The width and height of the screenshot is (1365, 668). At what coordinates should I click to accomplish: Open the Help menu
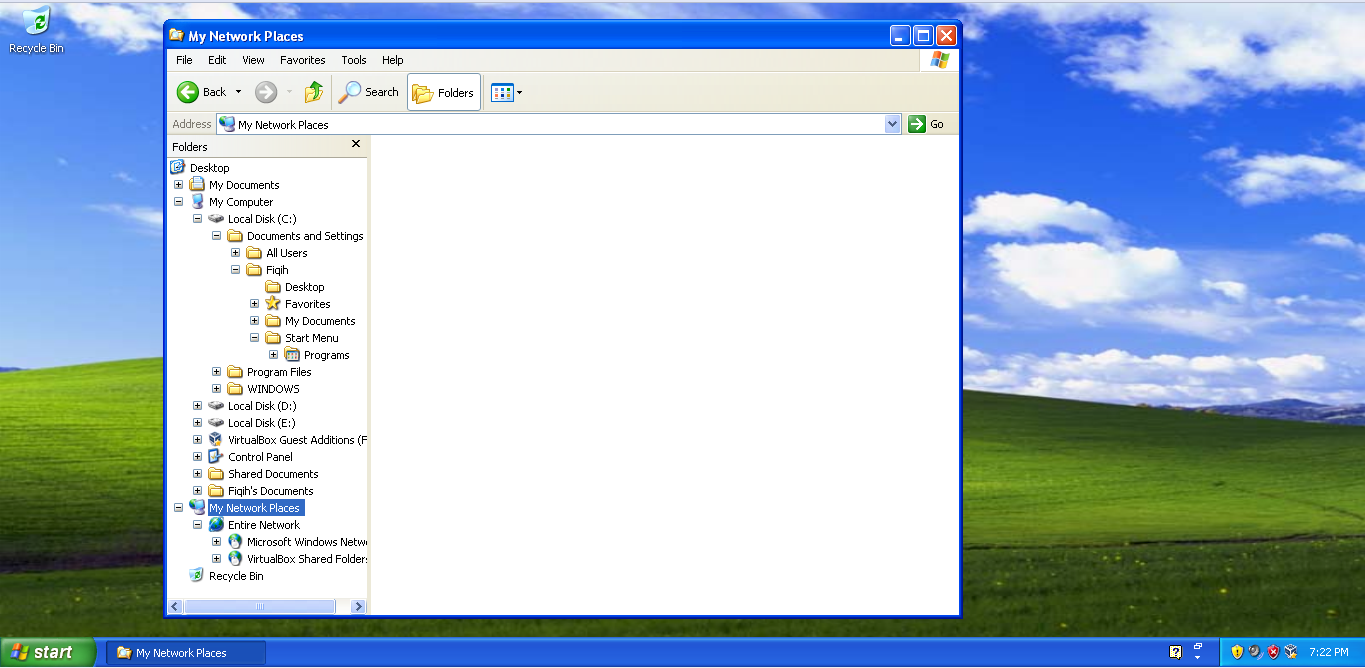[393, 60]
